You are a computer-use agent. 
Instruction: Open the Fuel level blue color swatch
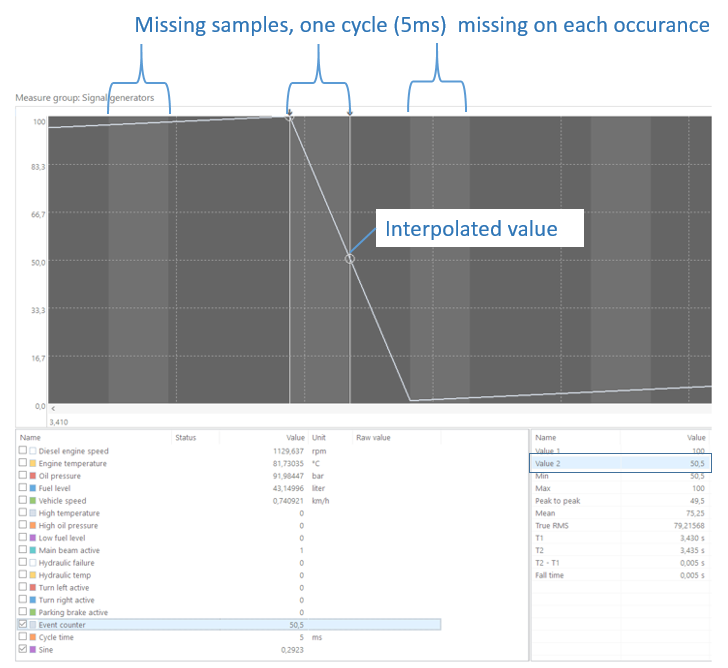[32, 488]
